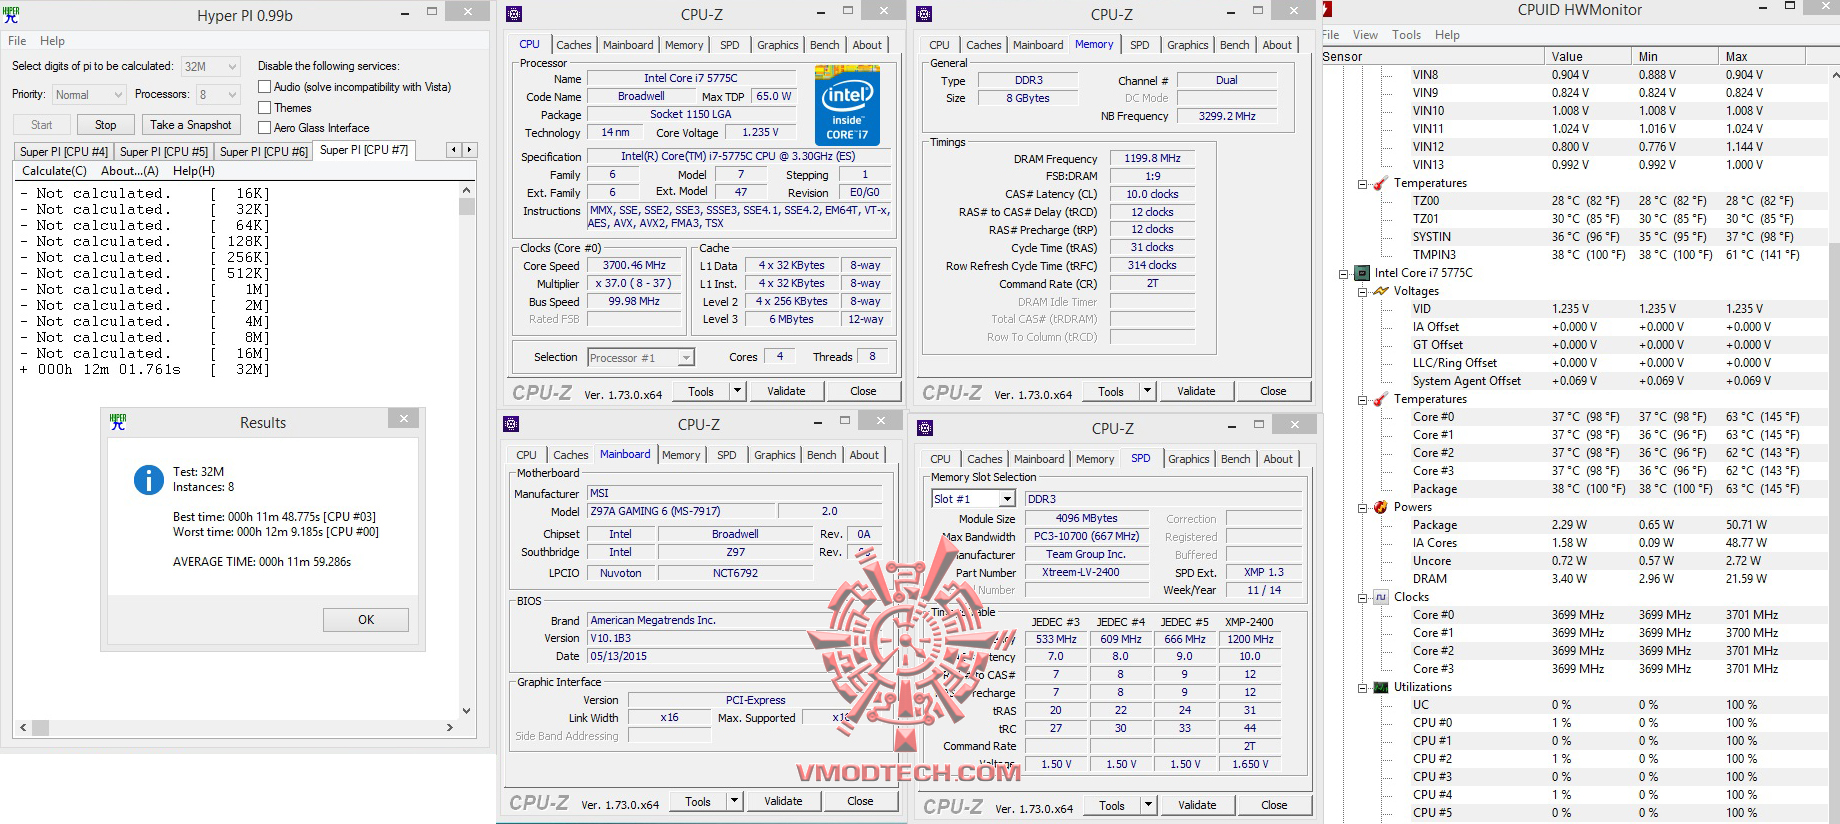Click the Hyper PI vertical scrollbar thumb
Viewport: 1840px width, 824px height.
click(466, 207)
